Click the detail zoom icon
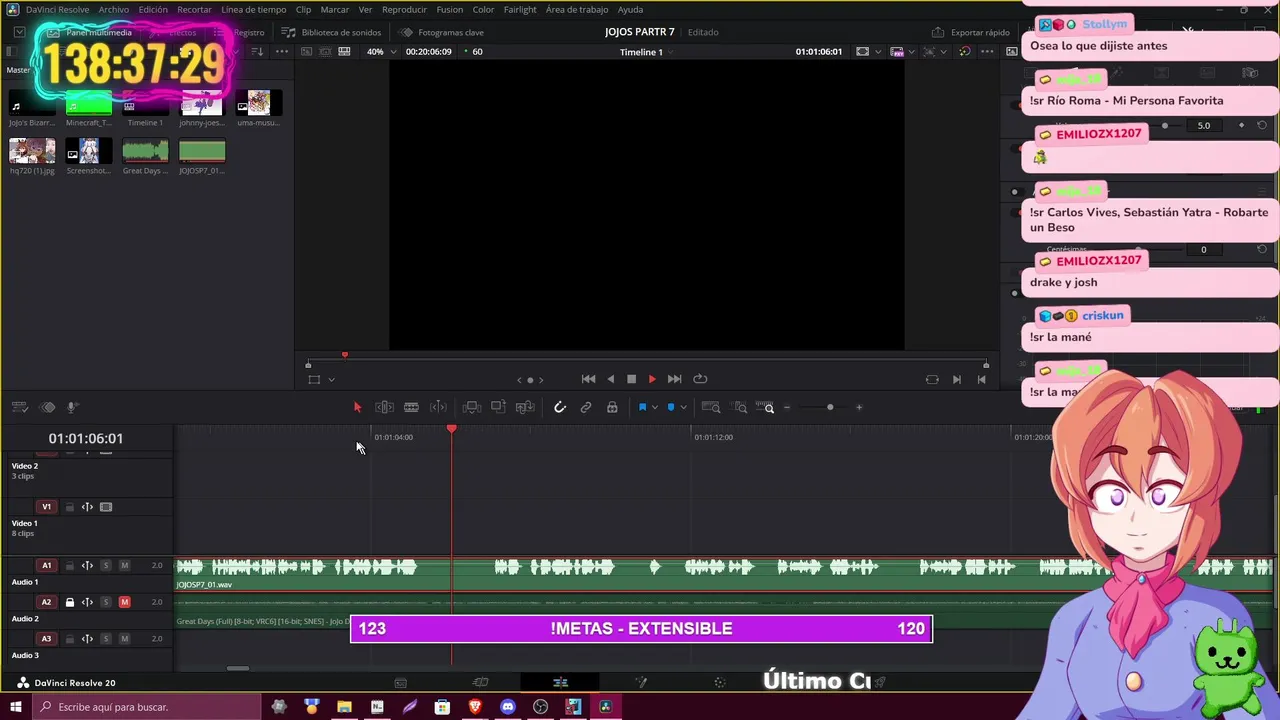Image resolution: width=1280 pixels, height=720 pixels. 740,407
